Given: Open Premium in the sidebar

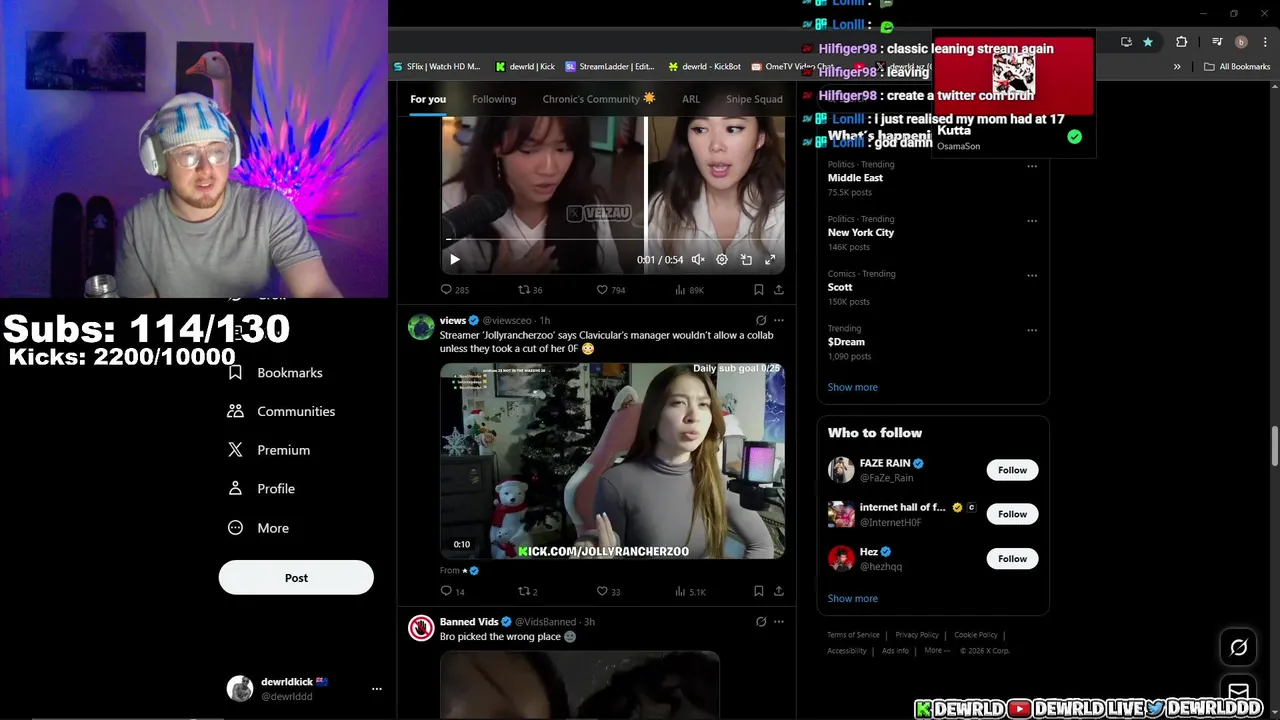Looking at the screenshot, I should [270, 450].
